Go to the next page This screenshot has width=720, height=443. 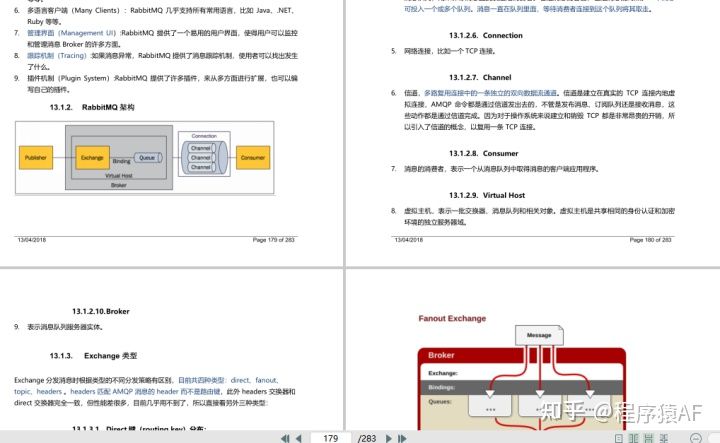point(388,438)
